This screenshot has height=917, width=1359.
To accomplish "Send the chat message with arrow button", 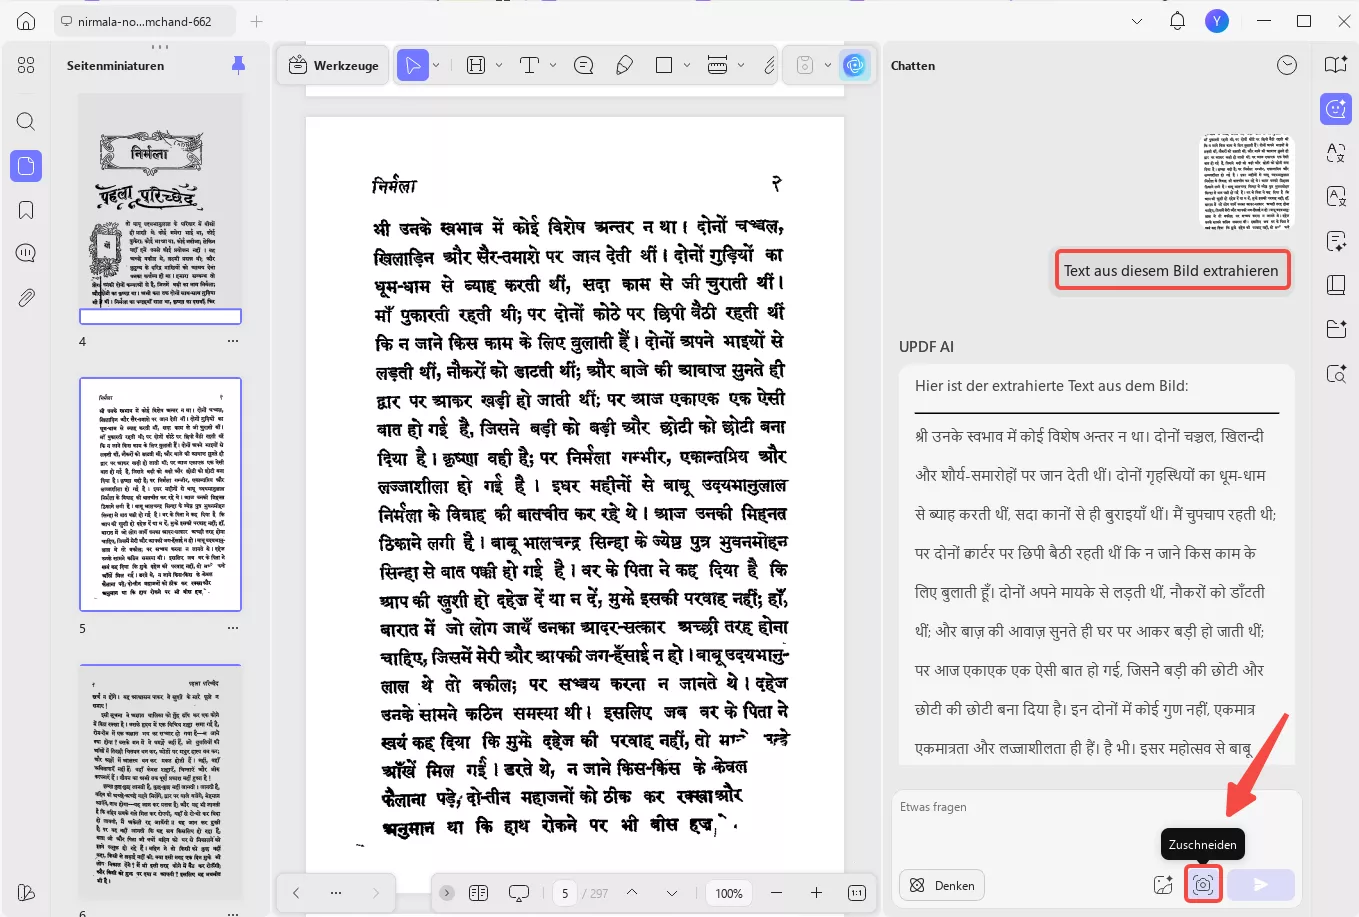I will [1261, 885].
